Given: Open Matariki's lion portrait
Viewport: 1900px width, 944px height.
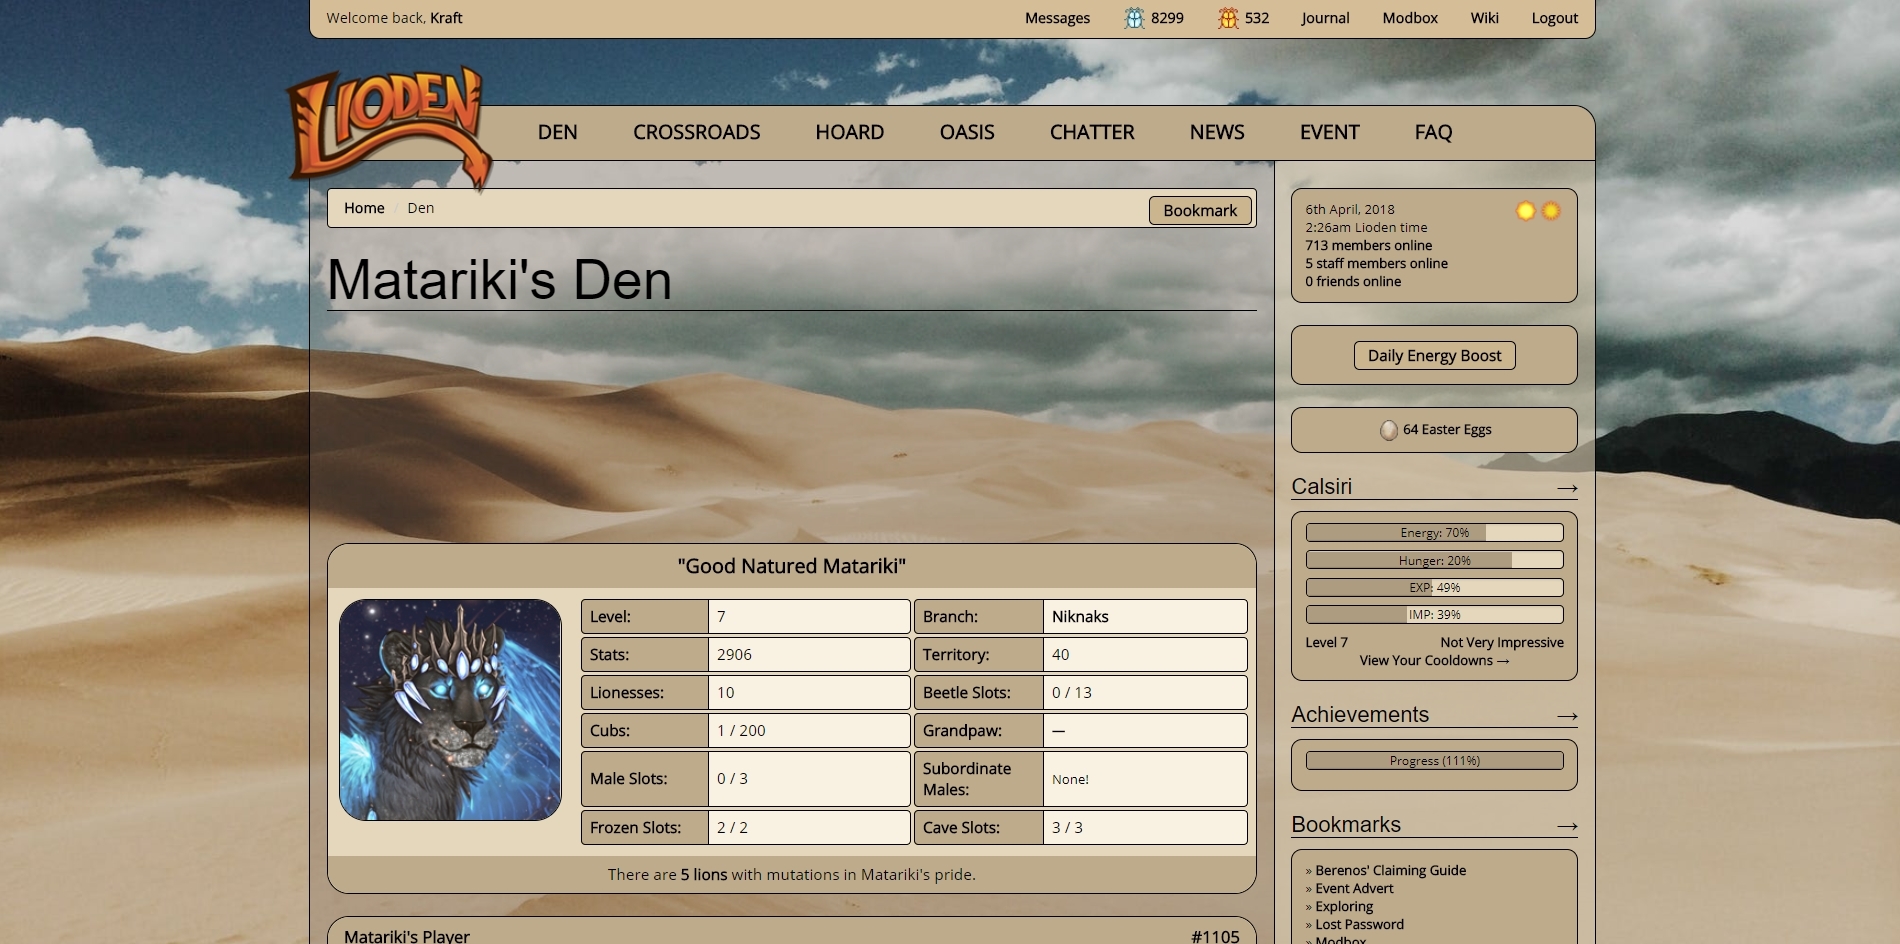Looking at the screenshot, I should click(x=452, y=710).
